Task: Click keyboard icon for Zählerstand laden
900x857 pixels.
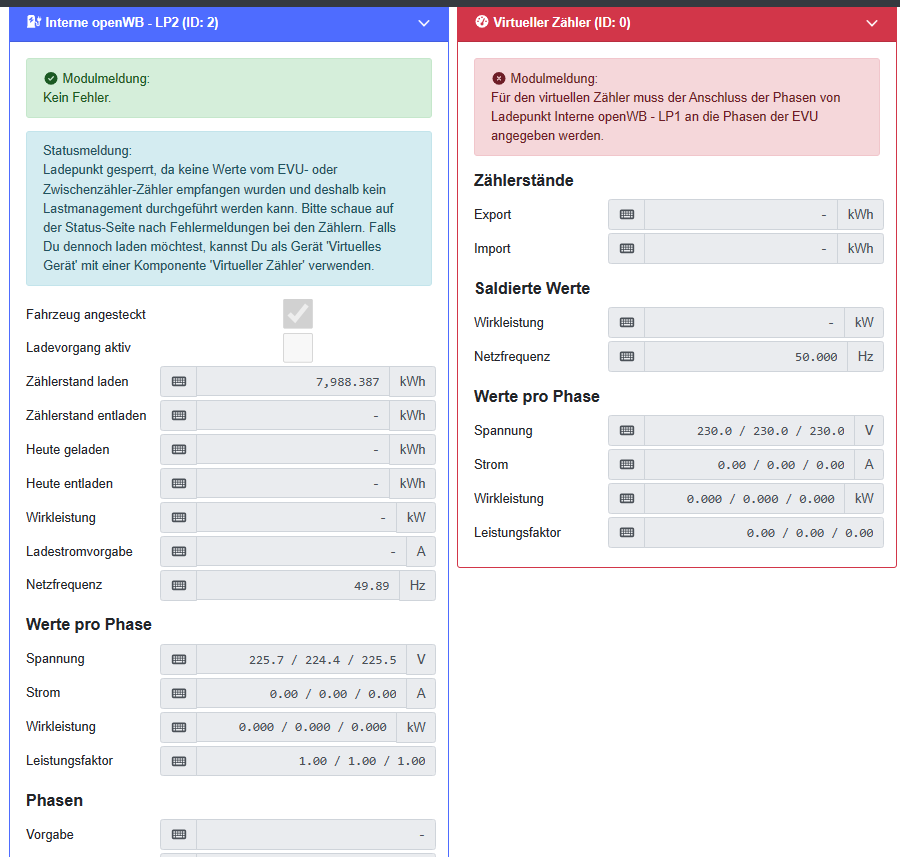Action: [x=179, y=382]
